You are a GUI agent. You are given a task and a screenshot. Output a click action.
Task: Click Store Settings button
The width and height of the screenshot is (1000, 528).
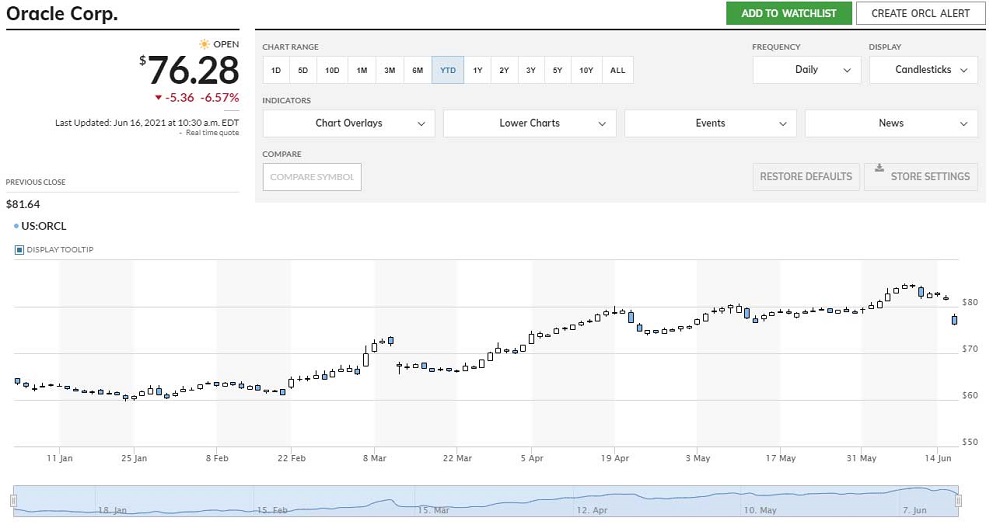click(x=921, y=177)
